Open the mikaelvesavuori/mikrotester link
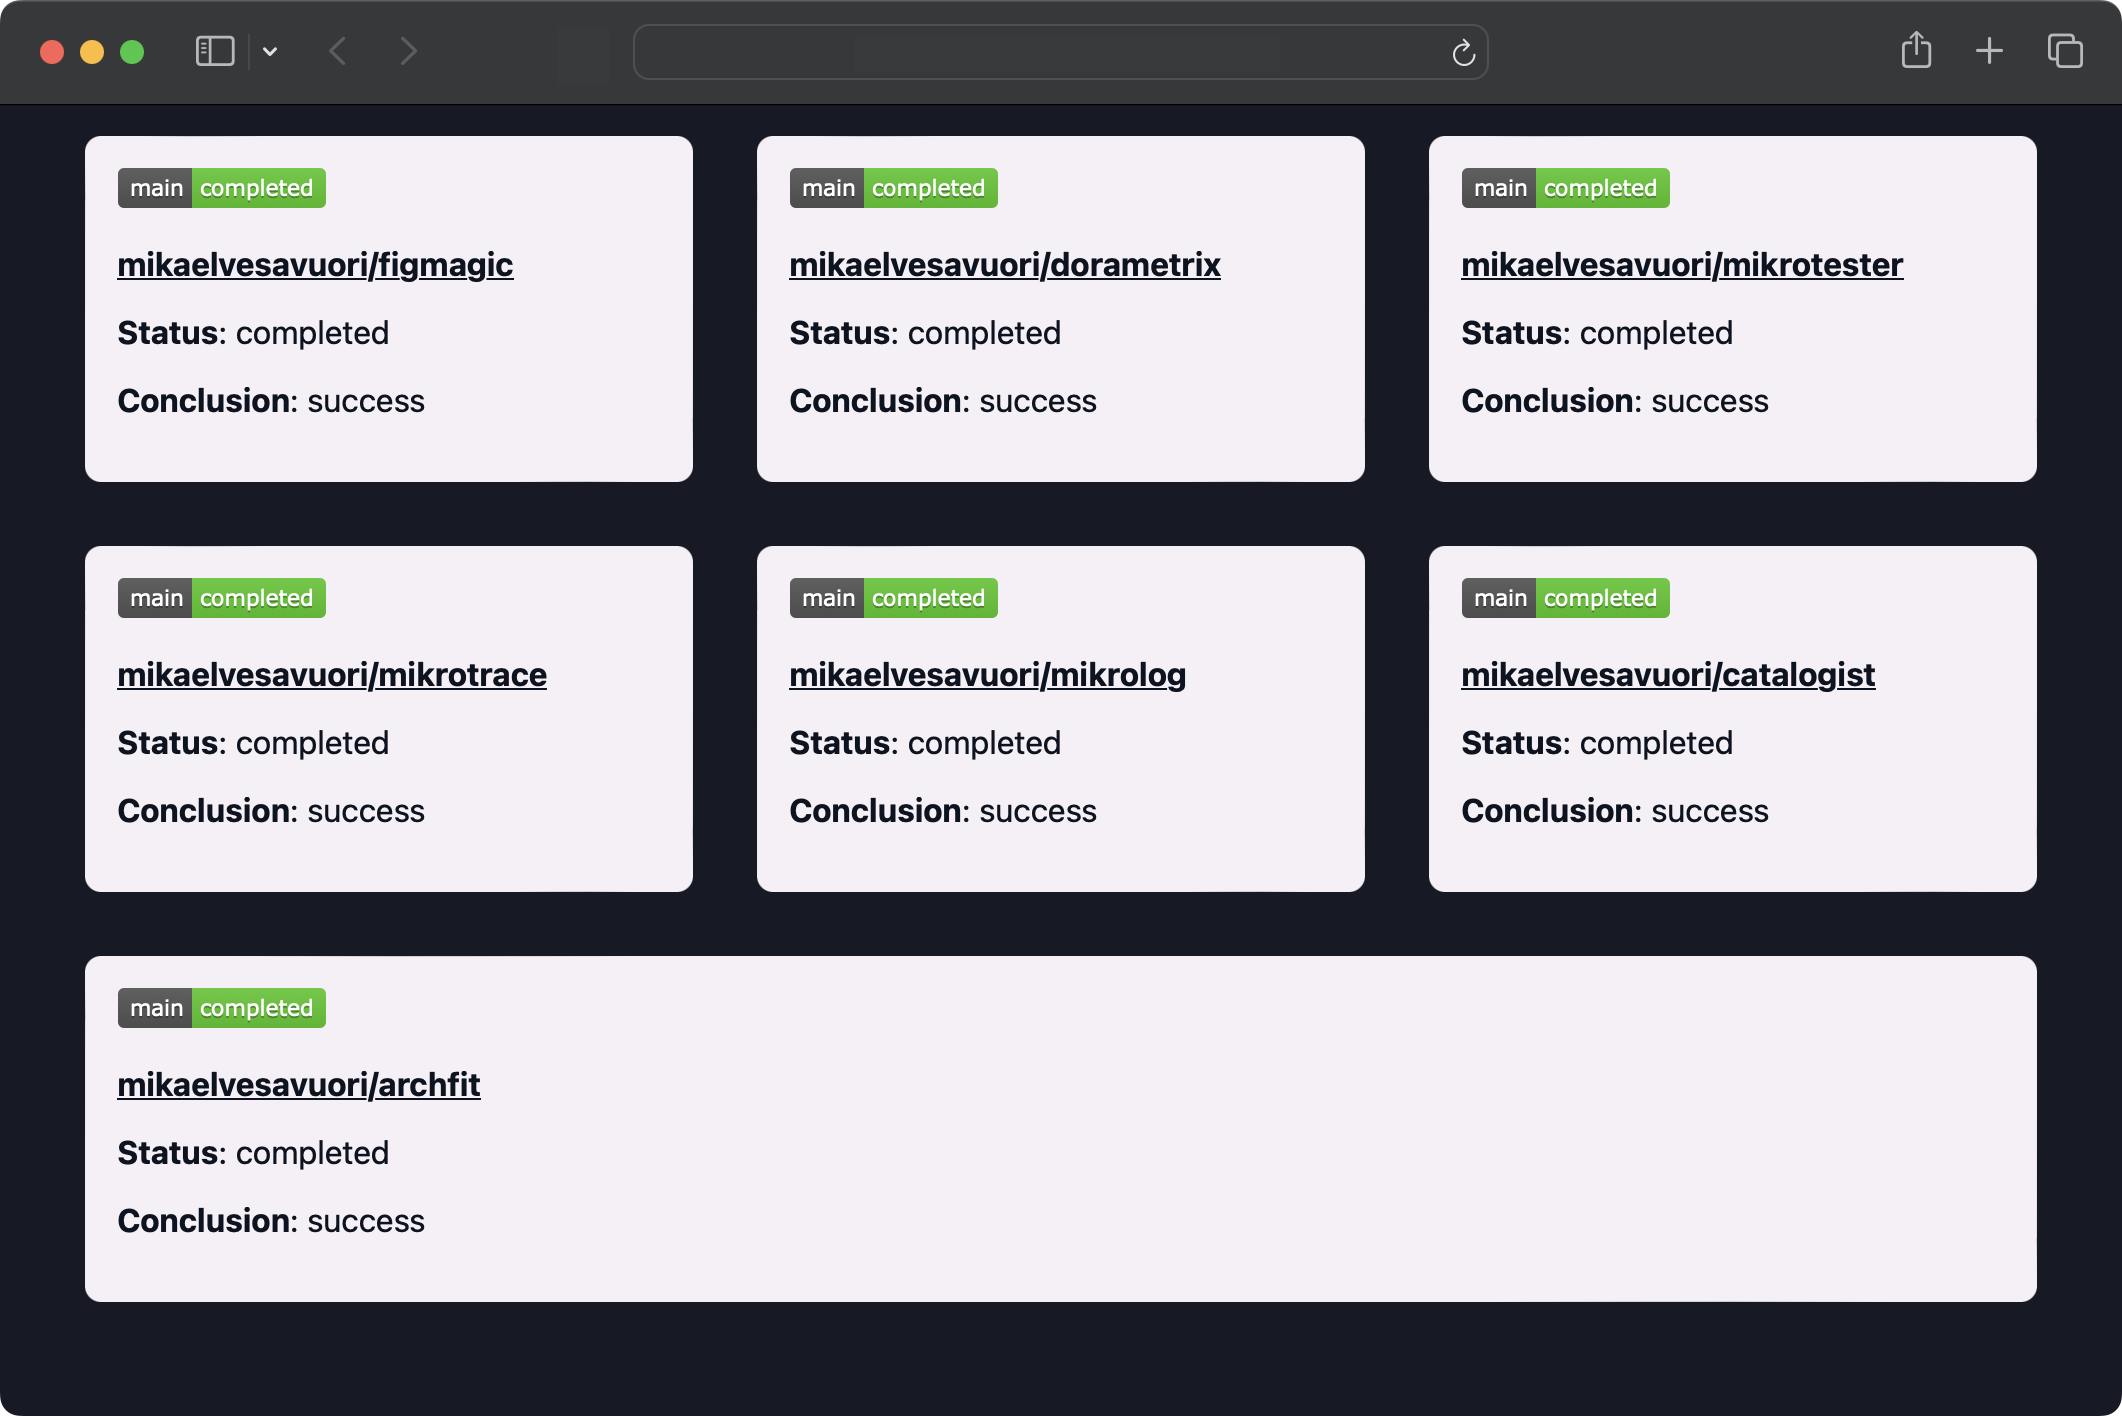This screenshot has width=2122, height=1416. (x=1681, y=265)
